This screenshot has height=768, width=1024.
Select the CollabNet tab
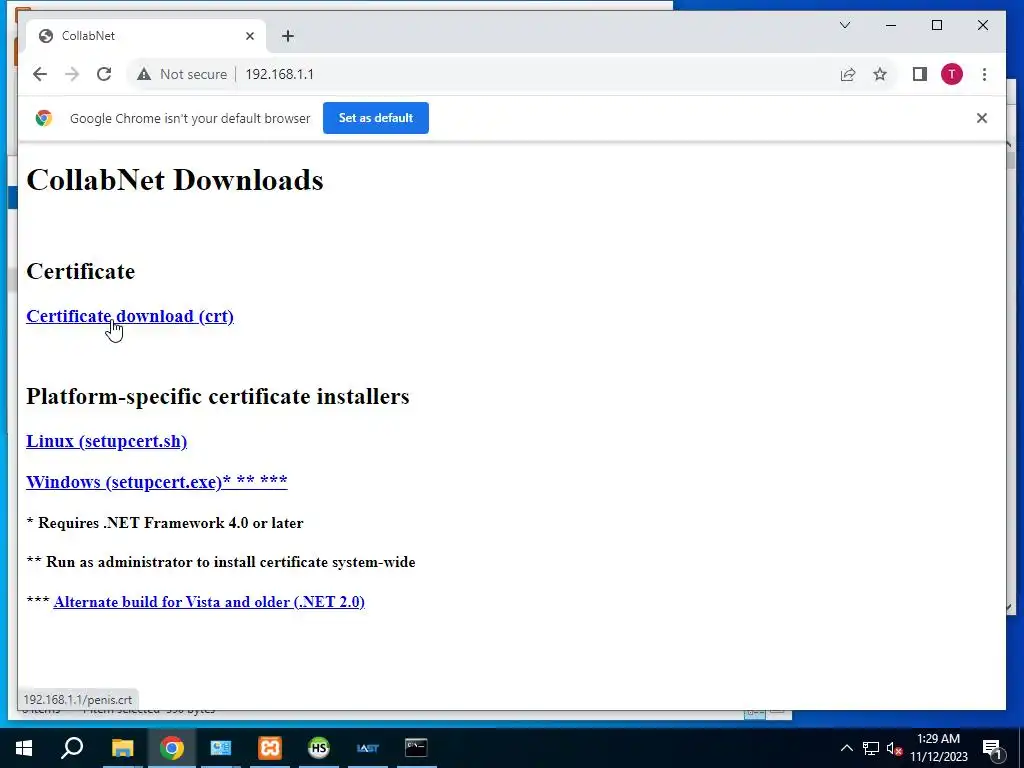(146, 36)
